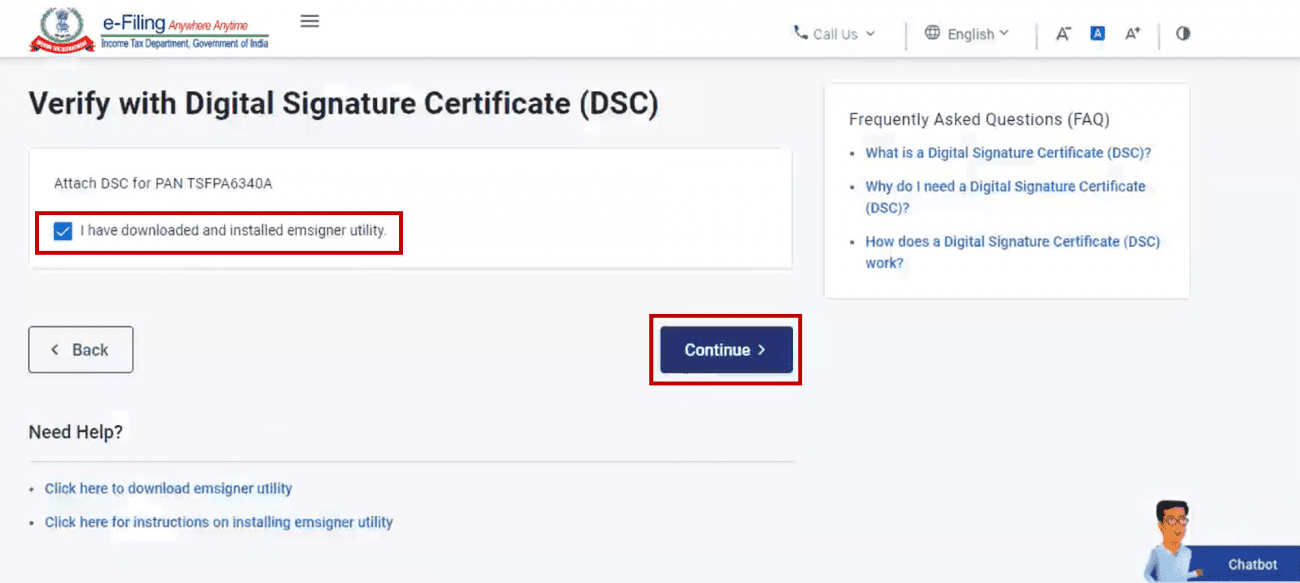Go back using the Back button
This screenshot has width=1300, height=583.
pyautogui.click(x=80, y=350)
